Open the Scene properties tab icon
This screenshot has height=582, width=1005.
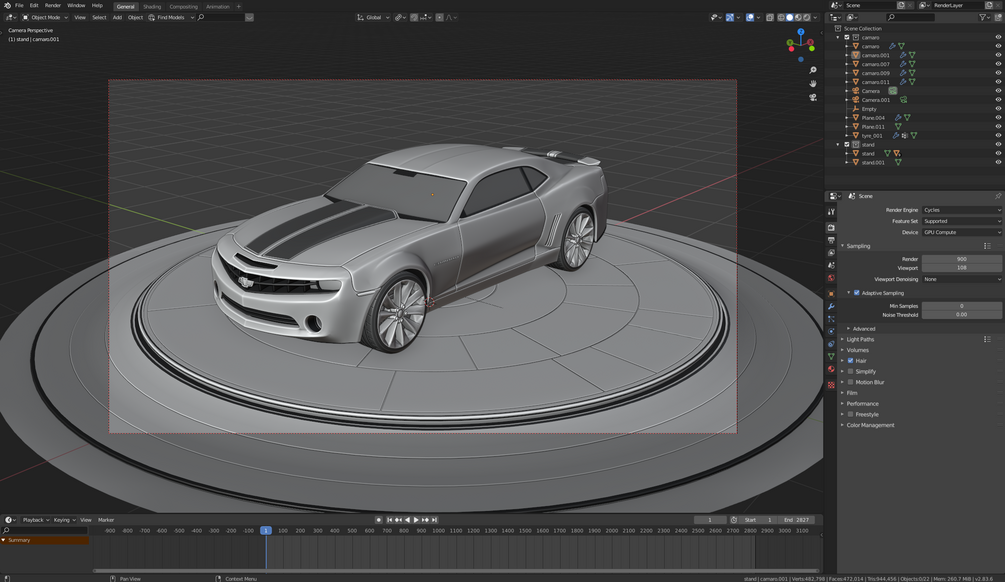(x=831, y=265)
